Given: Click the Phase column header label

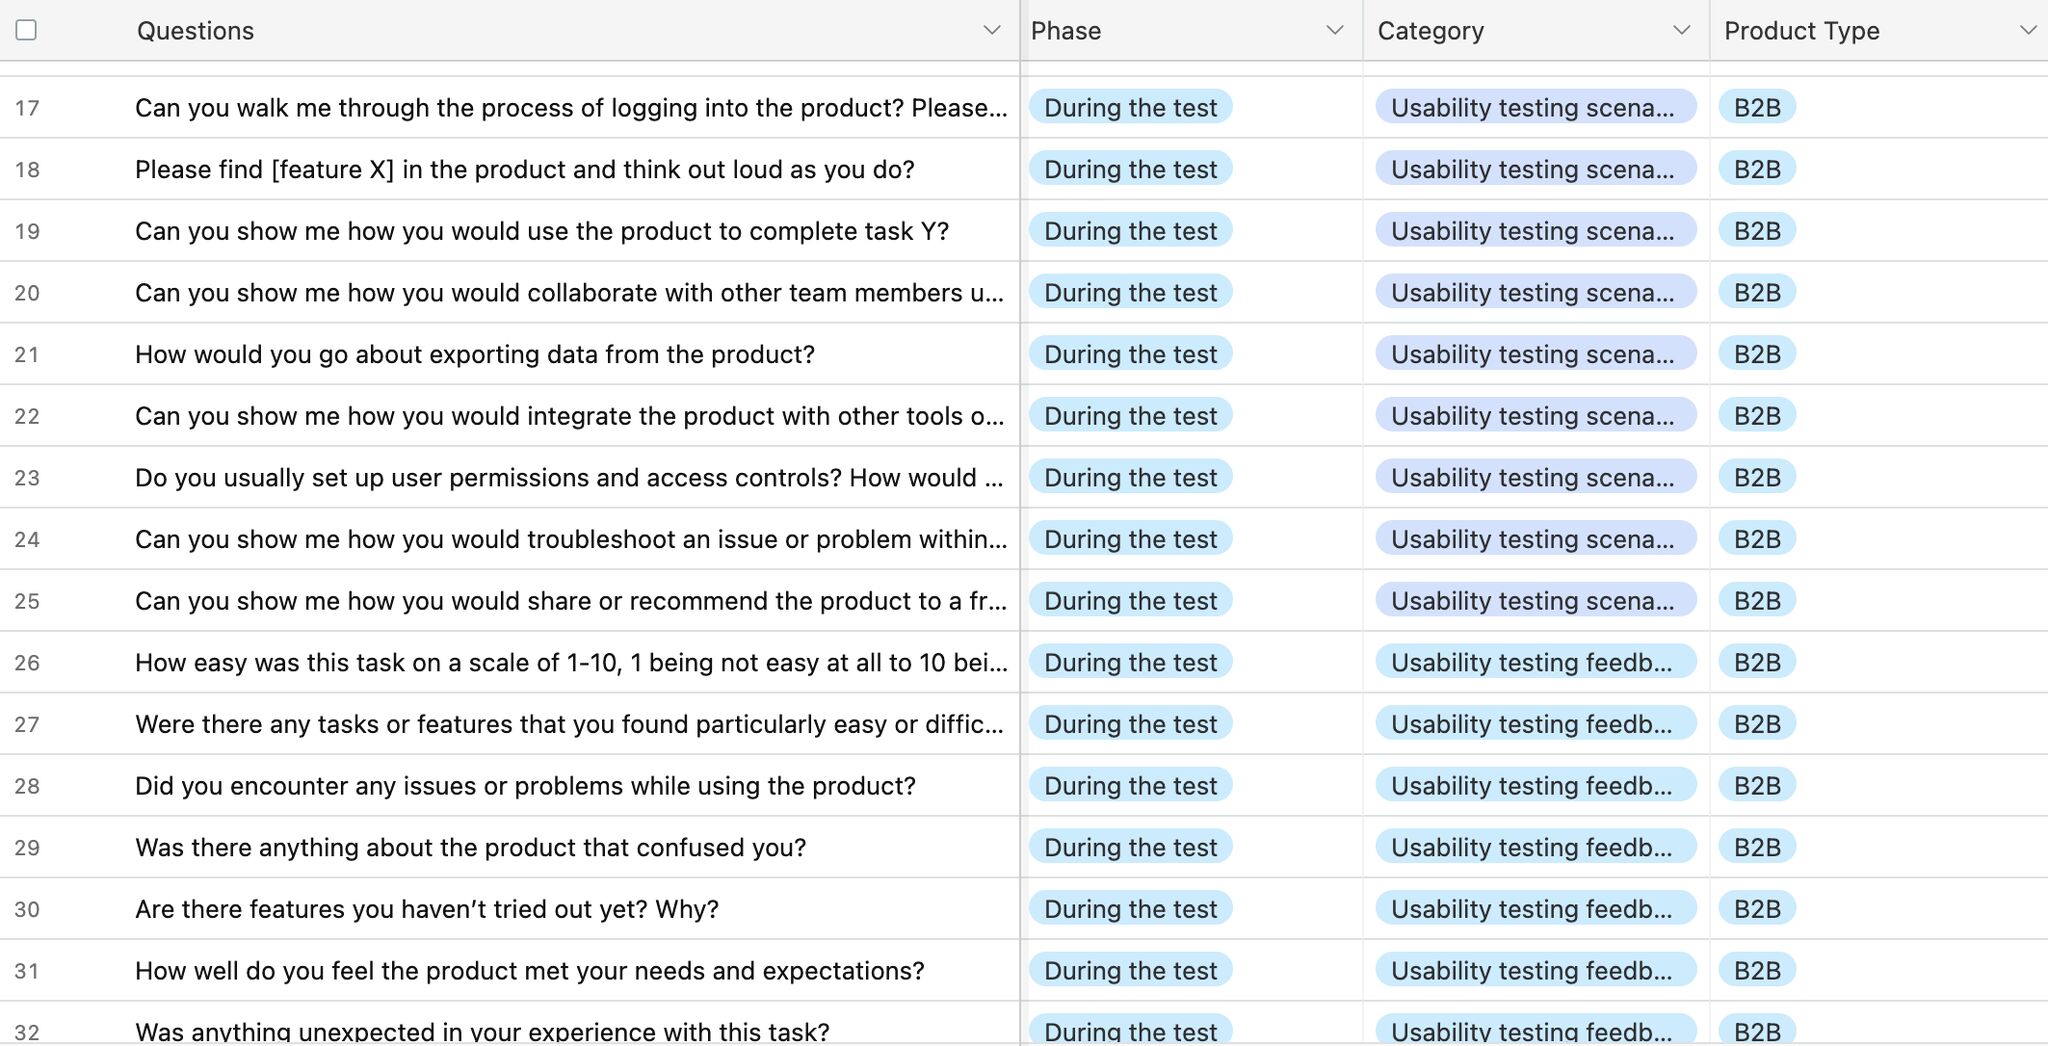Looking at the screenshot, I should click(x=1066, y=31).
